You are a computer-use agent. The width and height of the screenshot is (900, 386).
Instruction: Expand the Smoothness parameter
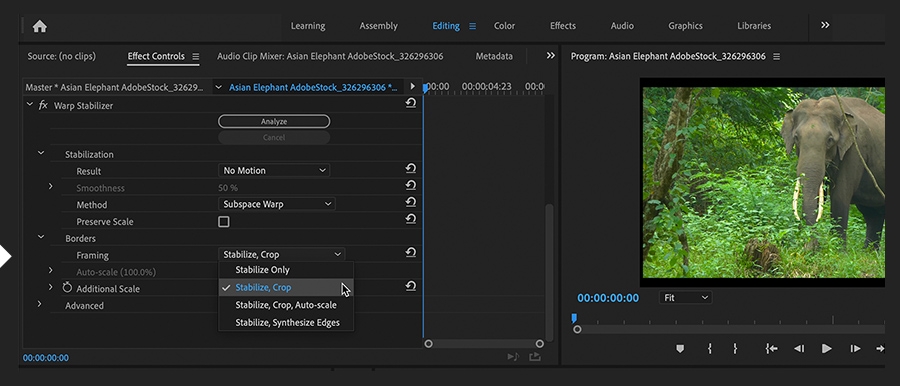click(51, 186)
